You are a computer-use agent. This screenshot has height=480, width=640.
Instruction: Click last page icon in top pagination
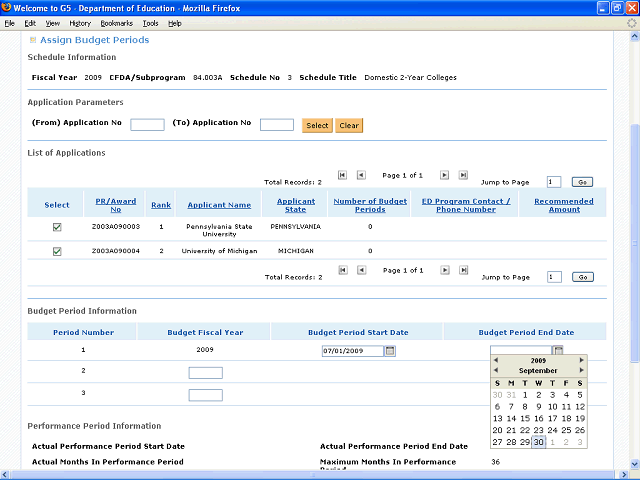[463, 175]
